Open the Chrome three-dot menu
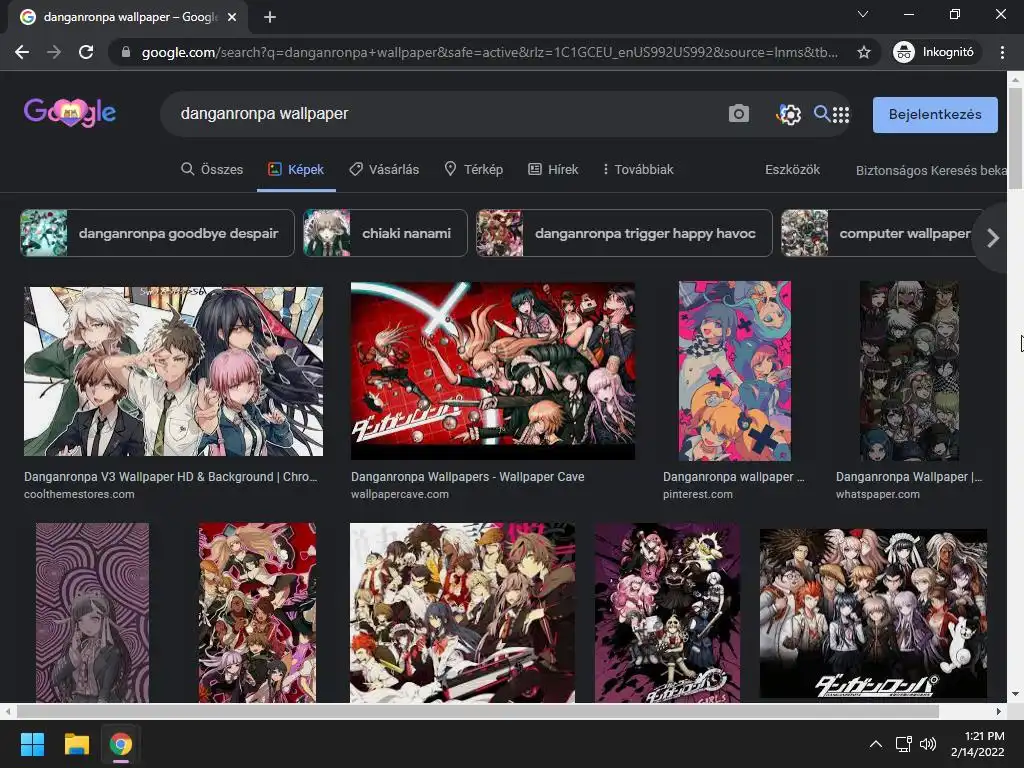The height and width of the screenshot is (768, 1024). [1002, 52]
